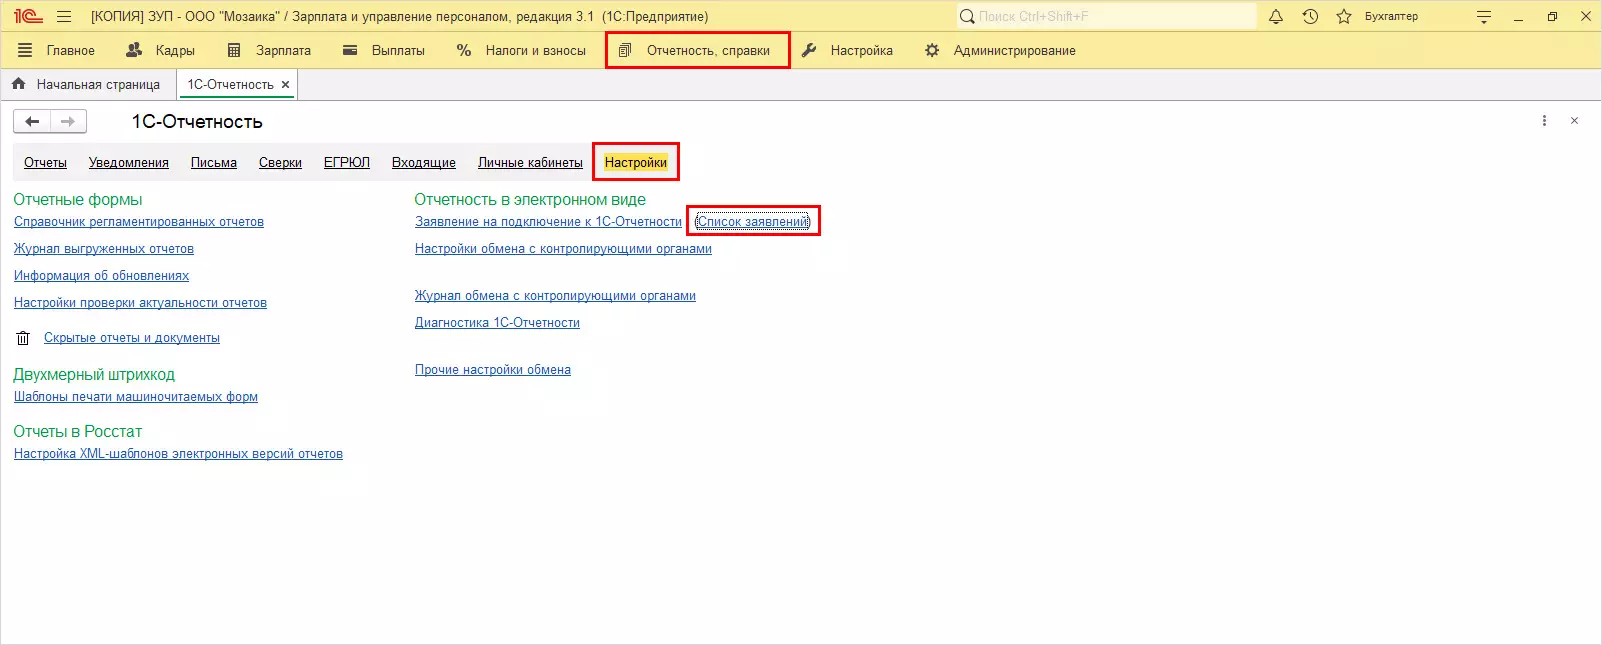Click trash icon beside Скрытые отчеты
1602x645 pixels.
[x=23, y=338]
